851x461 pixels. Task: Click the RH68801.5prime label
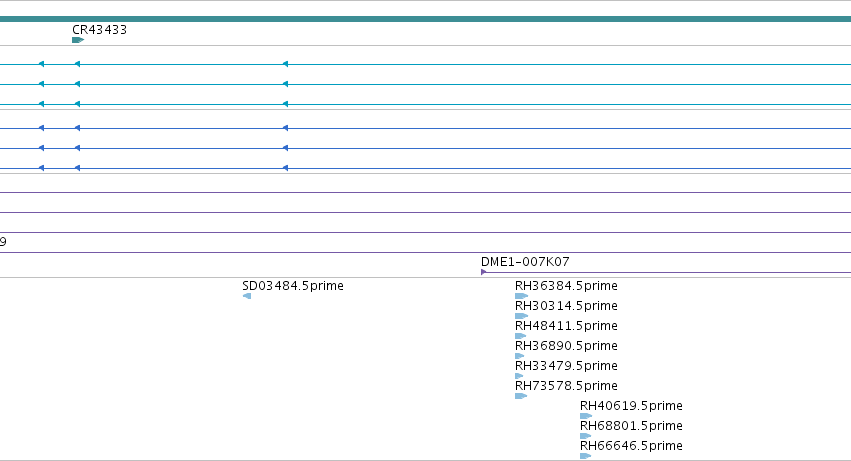click(631, 426)
